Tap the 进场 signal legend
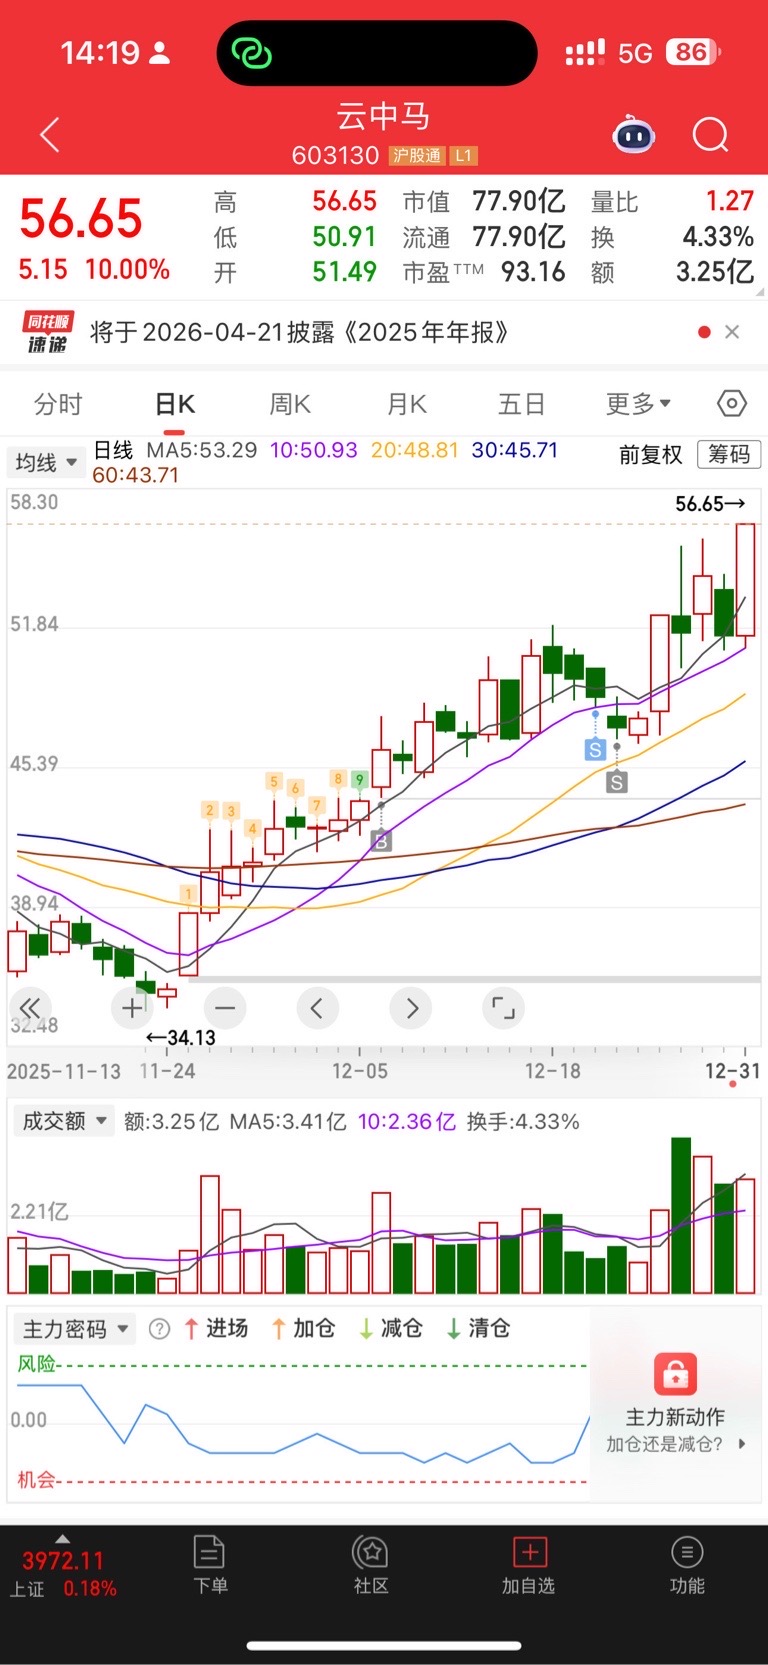Screen dimensions: 768x1665 tap(215, 1329)
